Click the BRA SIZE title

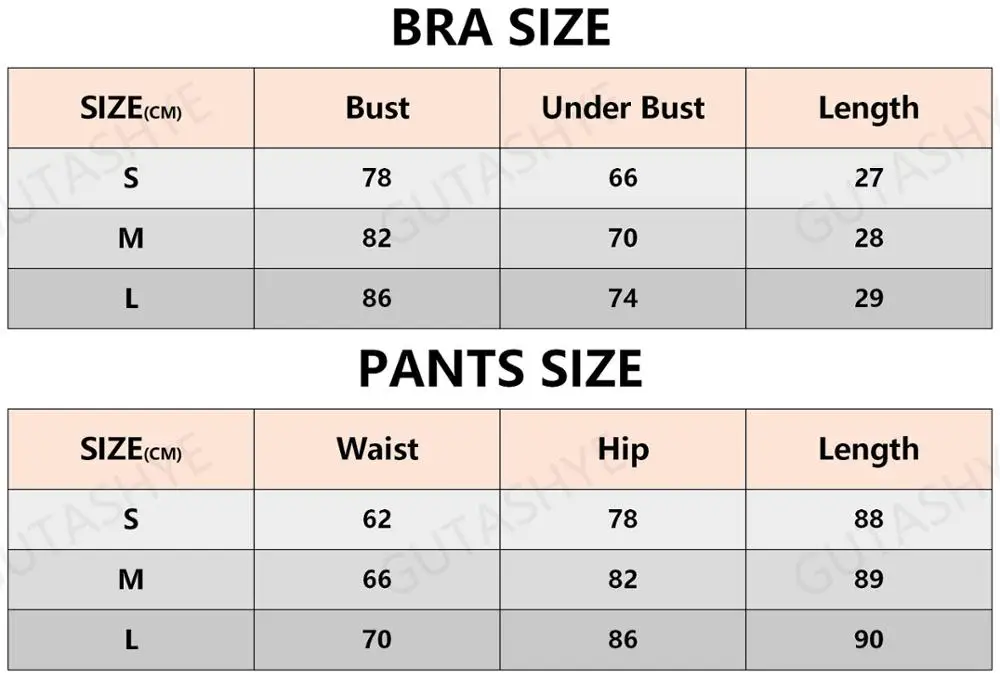click(x=500, y=28)
